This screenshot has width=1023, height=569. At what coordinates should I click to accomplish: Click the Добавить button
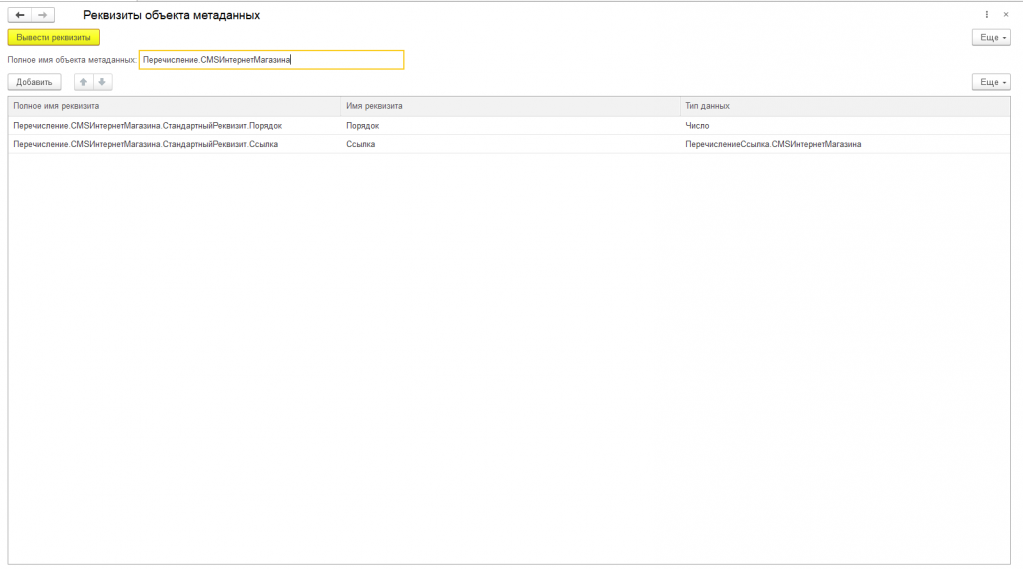[x=34, y=82]
